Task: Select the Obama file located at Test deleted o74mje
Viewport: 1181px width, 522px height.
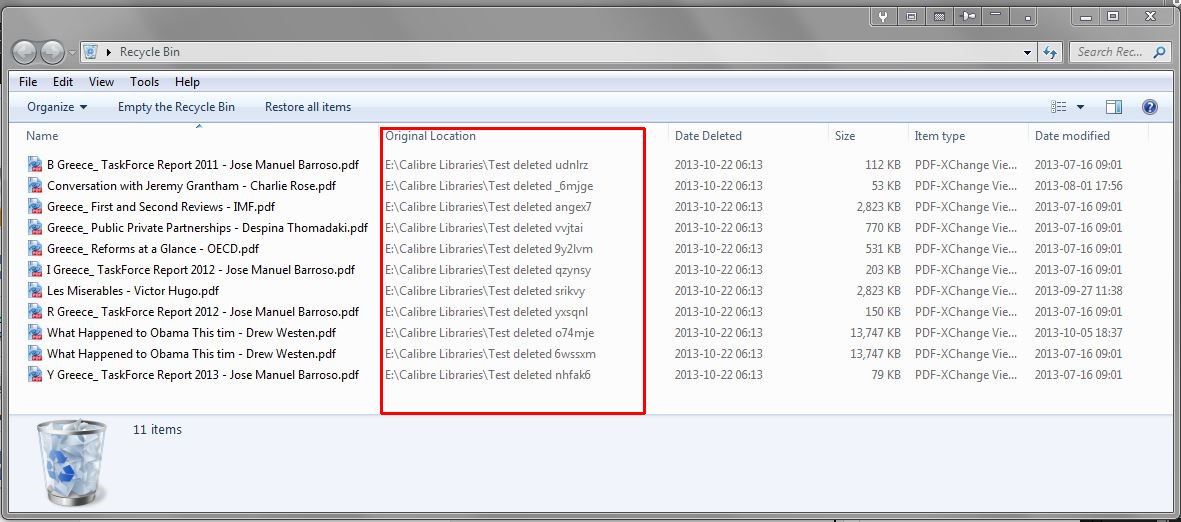Action: point(191,333)
